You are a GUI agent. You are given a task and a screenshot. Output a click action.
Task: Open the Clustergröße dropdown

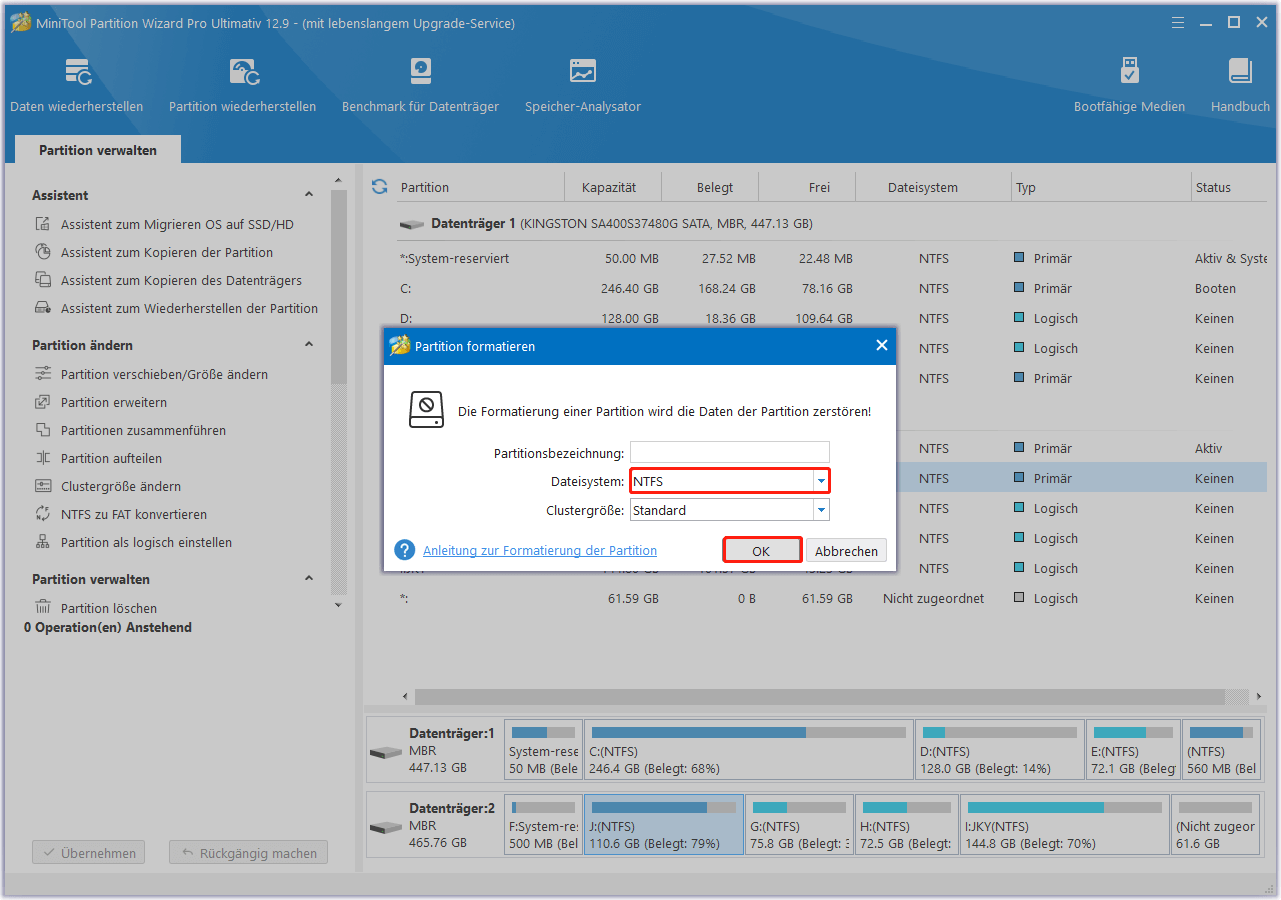click(821, 510)
